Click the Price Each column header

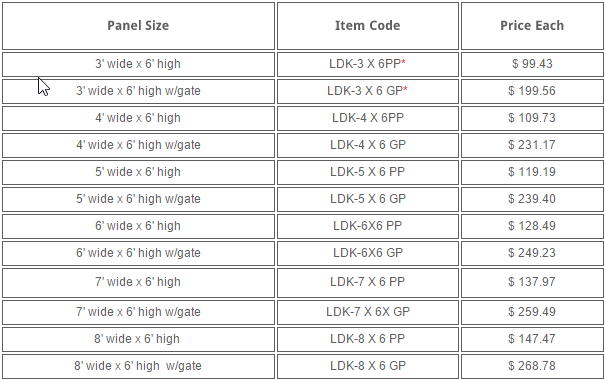pyautogui.click(x=532, y=26)
